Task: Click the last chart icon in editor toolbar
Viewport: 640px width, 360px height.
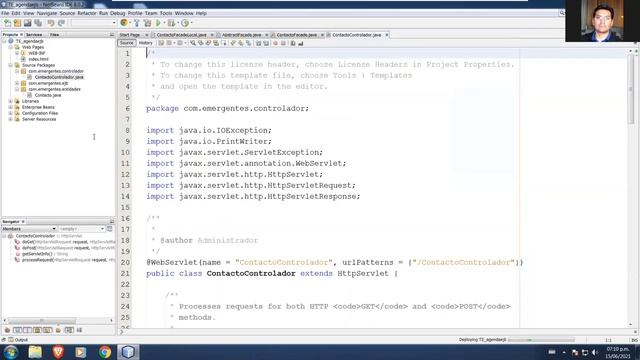Action: [301, 43]
